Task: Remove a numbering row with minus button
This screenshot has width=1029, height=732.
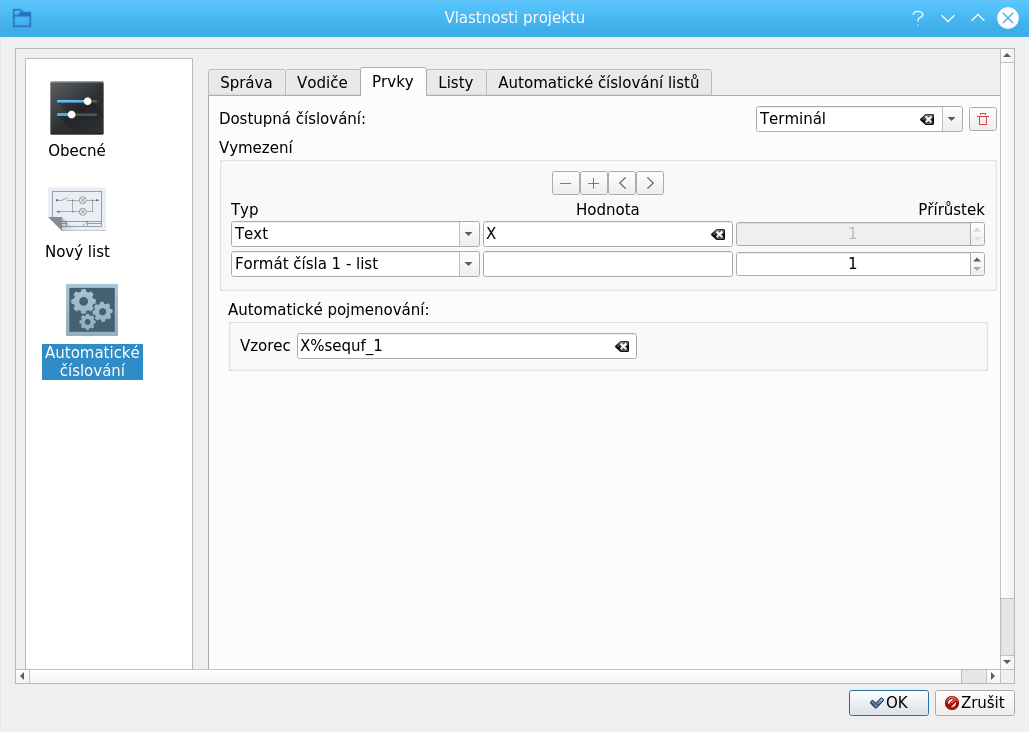Action: [566, 183]
